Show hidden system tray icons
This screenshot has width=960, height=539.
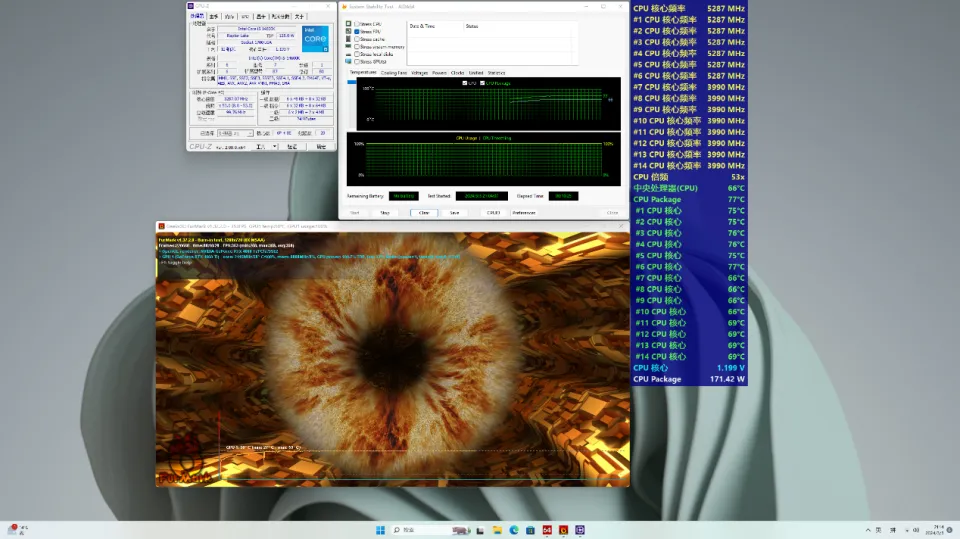[x=868, y=530]
